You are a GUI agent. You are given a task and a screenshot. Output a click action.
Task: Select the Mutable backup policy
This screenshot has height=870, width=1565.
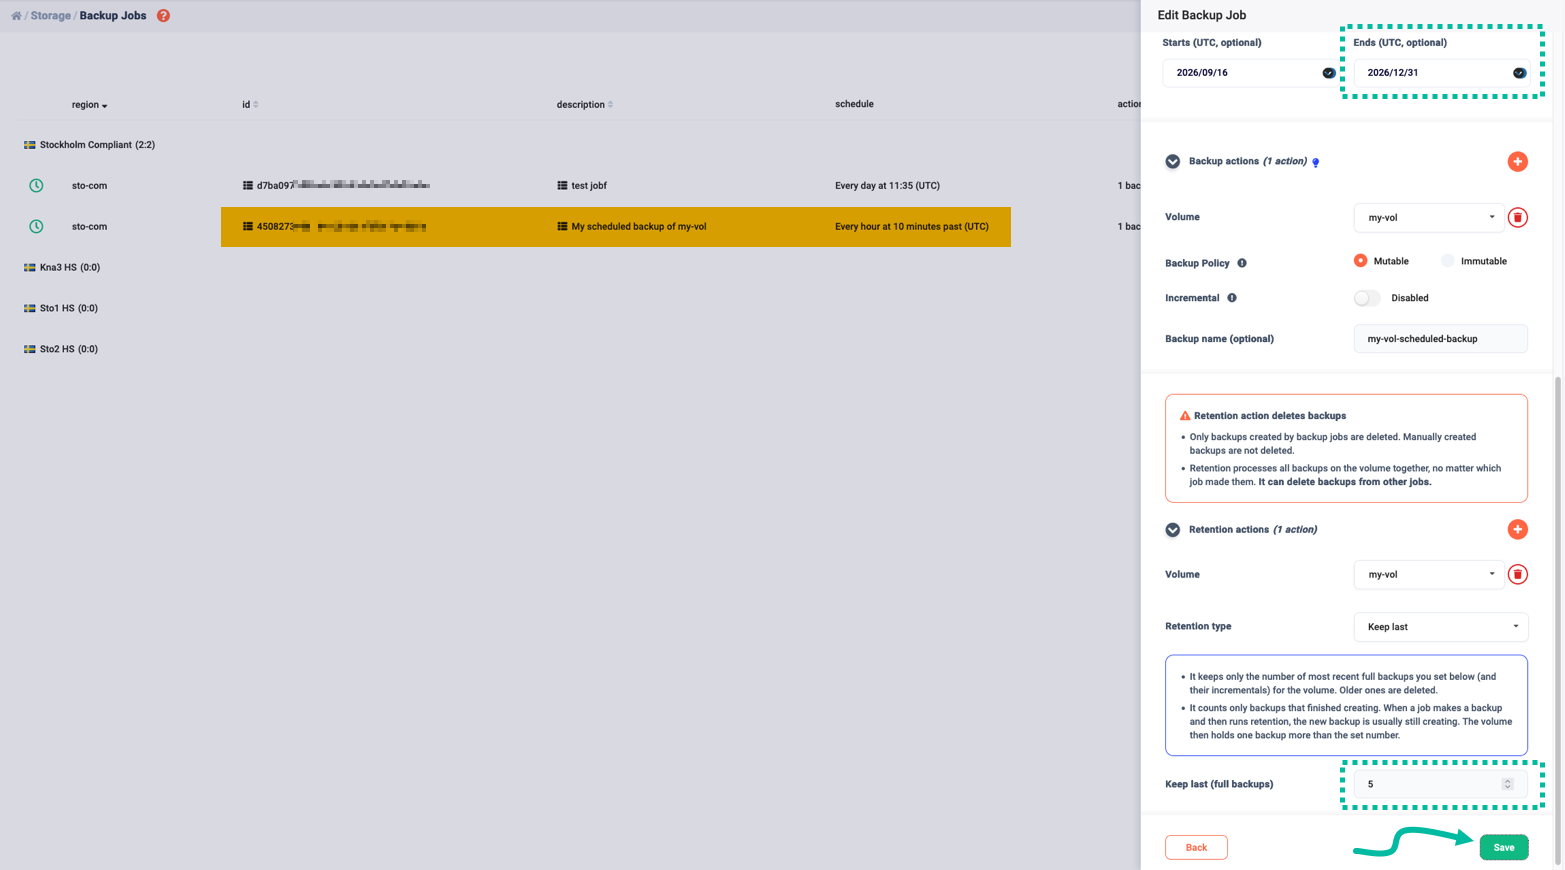[x=1360, y=261]
